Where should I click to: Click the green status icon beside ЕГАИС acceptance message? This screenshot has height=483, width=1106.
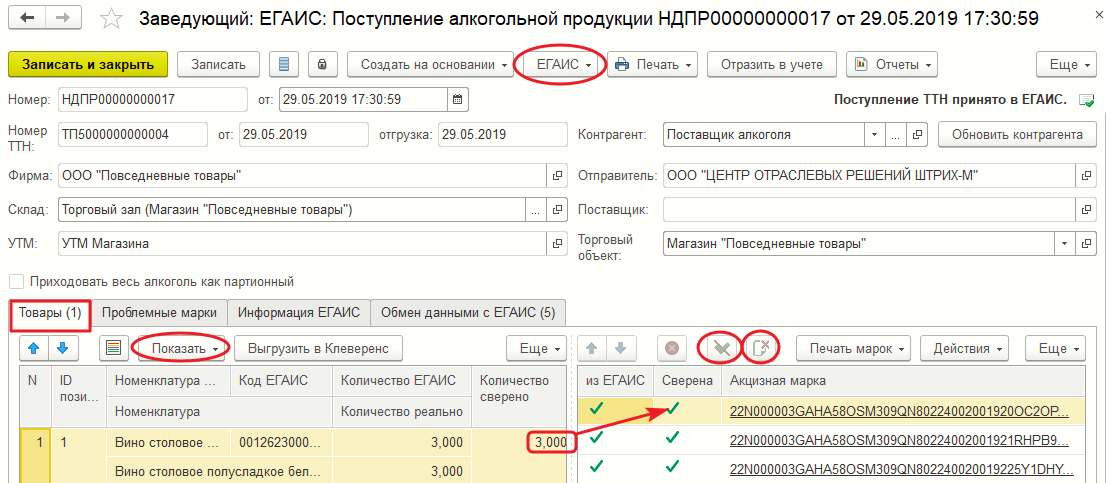[x=1087, y=101]
